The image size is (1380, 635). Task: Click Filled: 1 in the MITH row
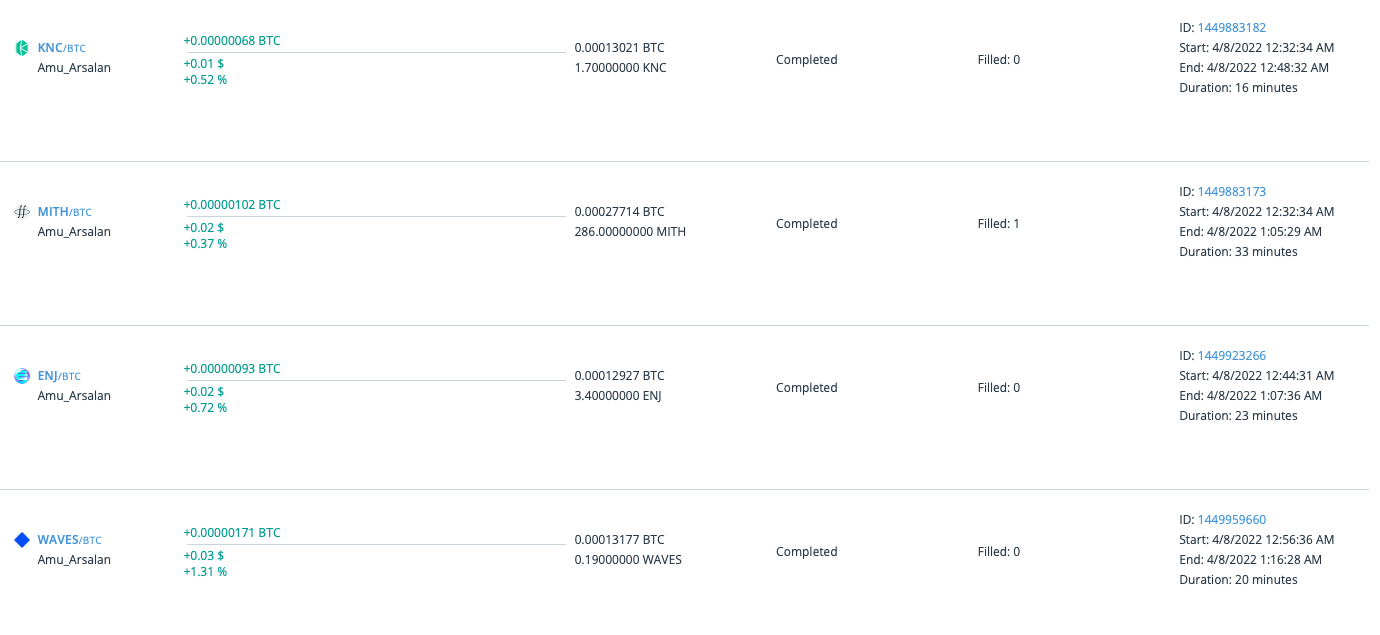tap(999, 224)
